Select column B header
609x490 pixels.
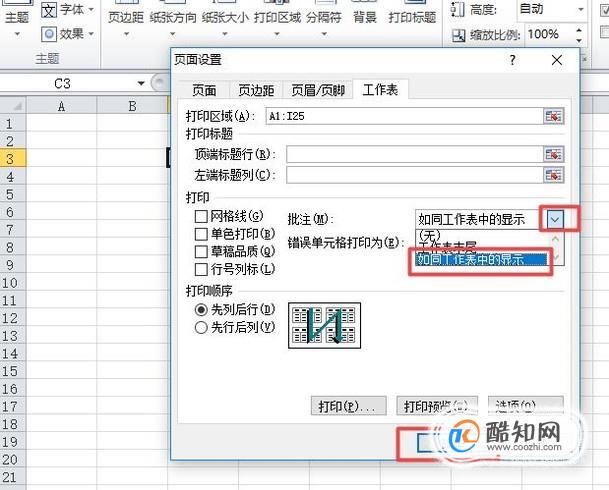[x=132, y=106]
